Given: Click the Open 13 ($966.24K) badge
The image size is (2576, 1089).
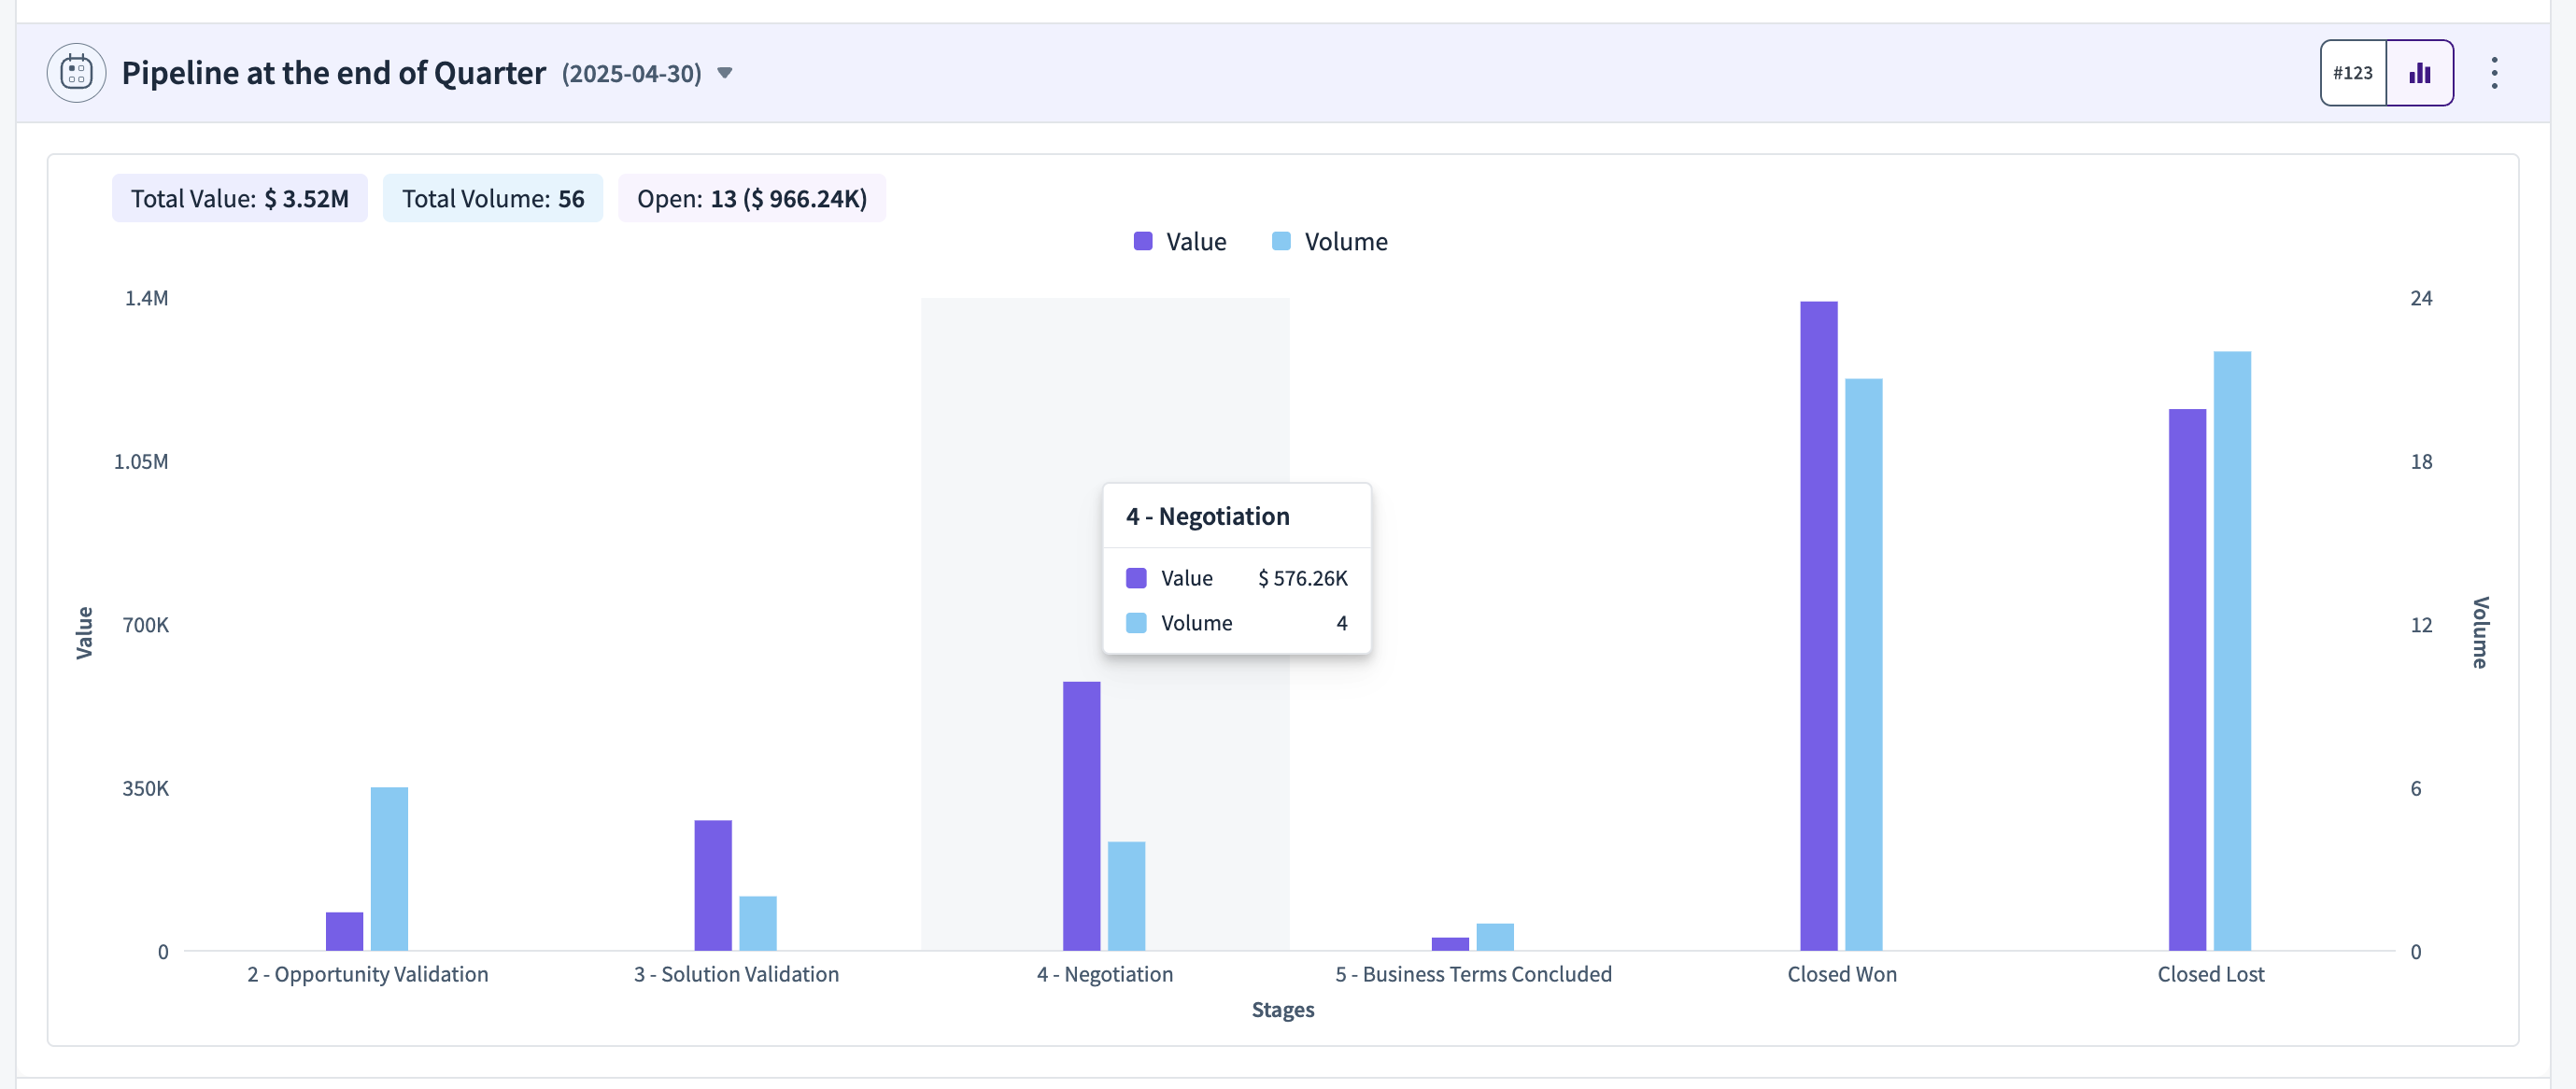Looking at the screenshot, I should [752, 198].
